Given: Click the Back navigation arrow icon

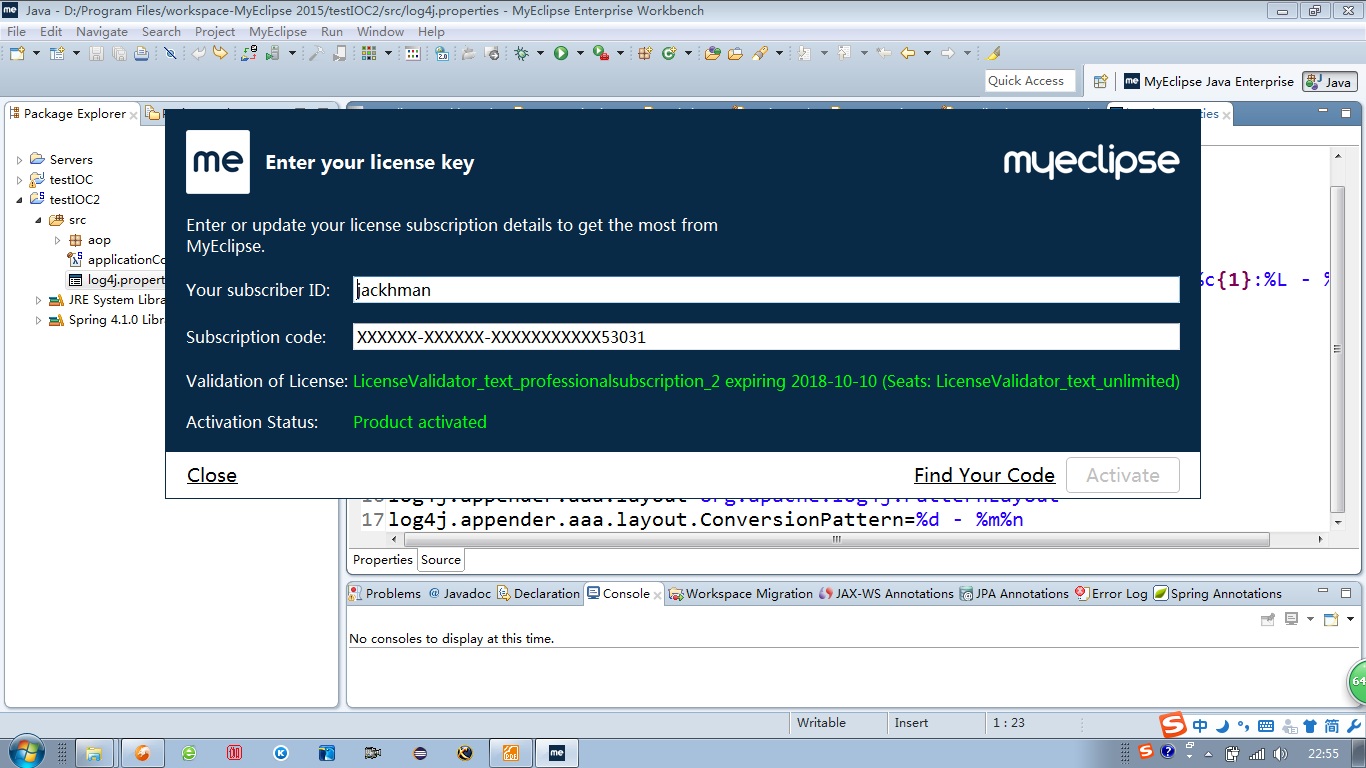Looking at the screenshot, I should pyautogui.click(x=908, y=53).
